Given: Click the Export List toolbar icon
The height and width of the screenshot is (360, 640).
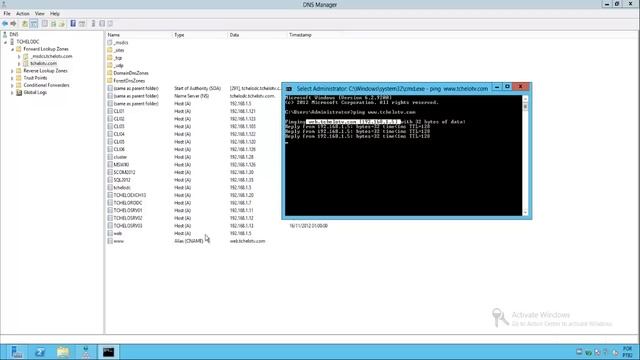Looking at the screenshot, I should point(62,24).
